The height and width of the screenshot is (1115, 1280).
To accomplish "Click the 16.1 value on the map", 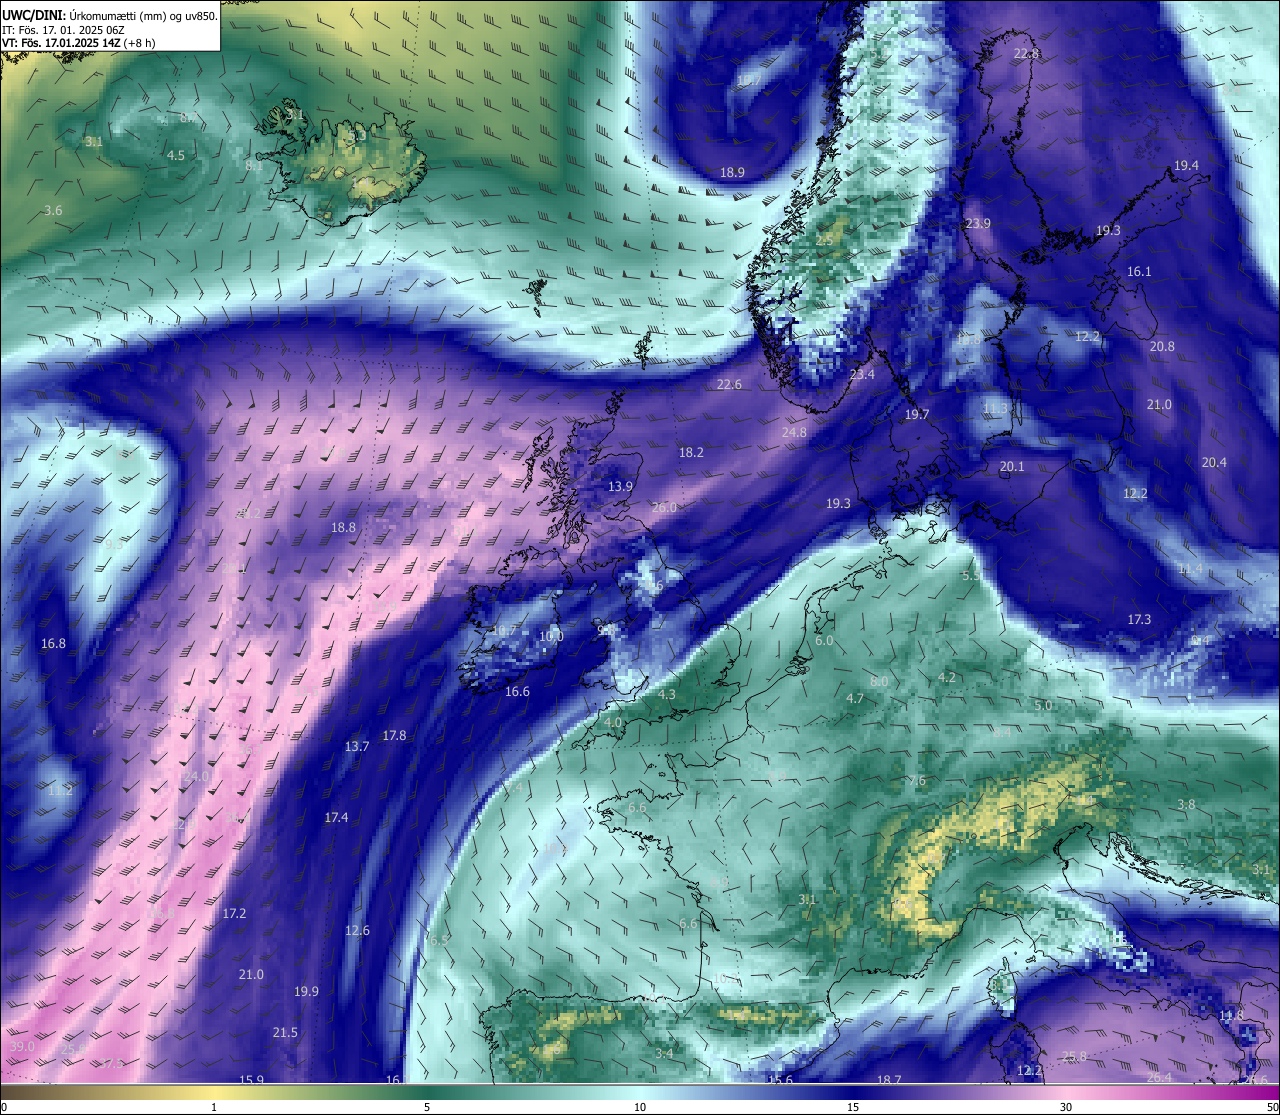I will pyautogui.click(x=1140, y=272).
